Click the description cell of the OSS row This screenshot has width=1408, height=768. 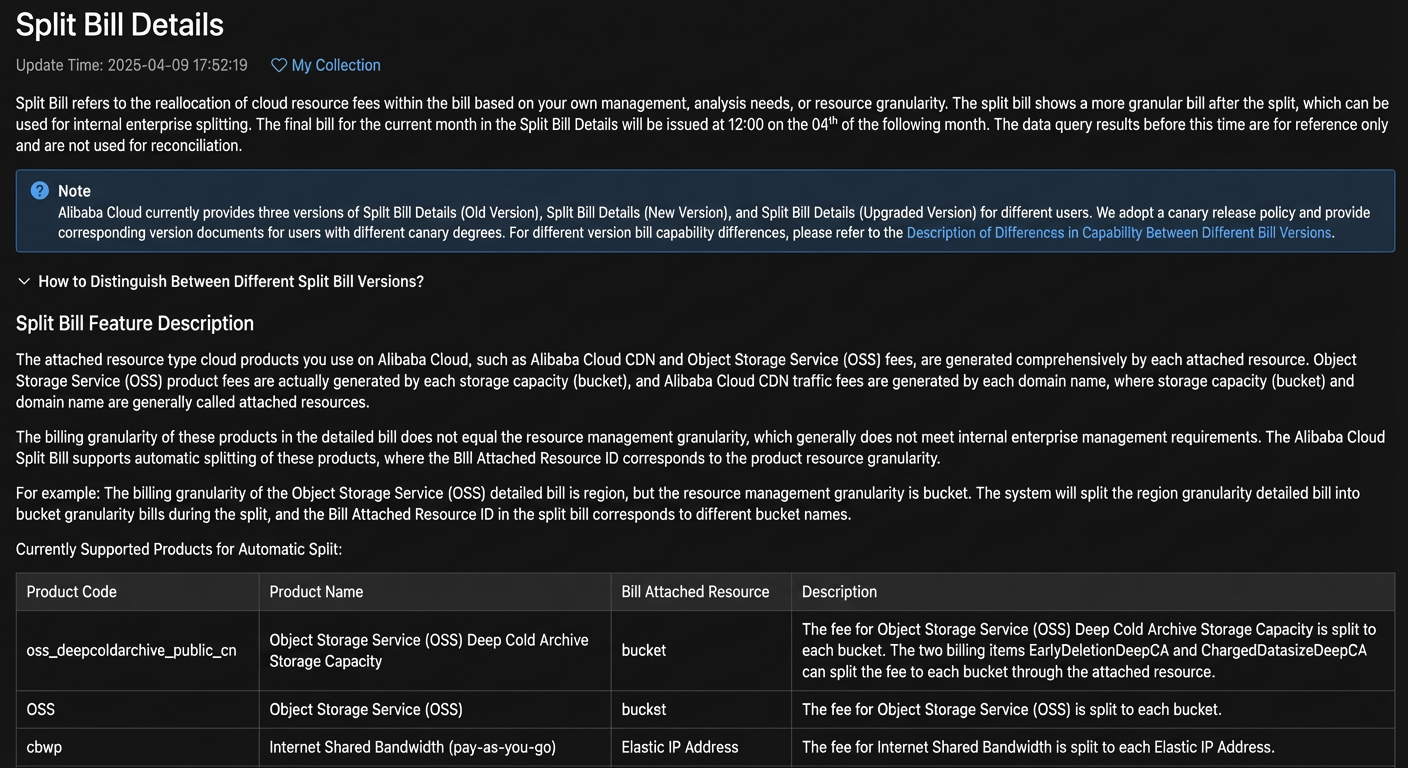point(1093,710)
